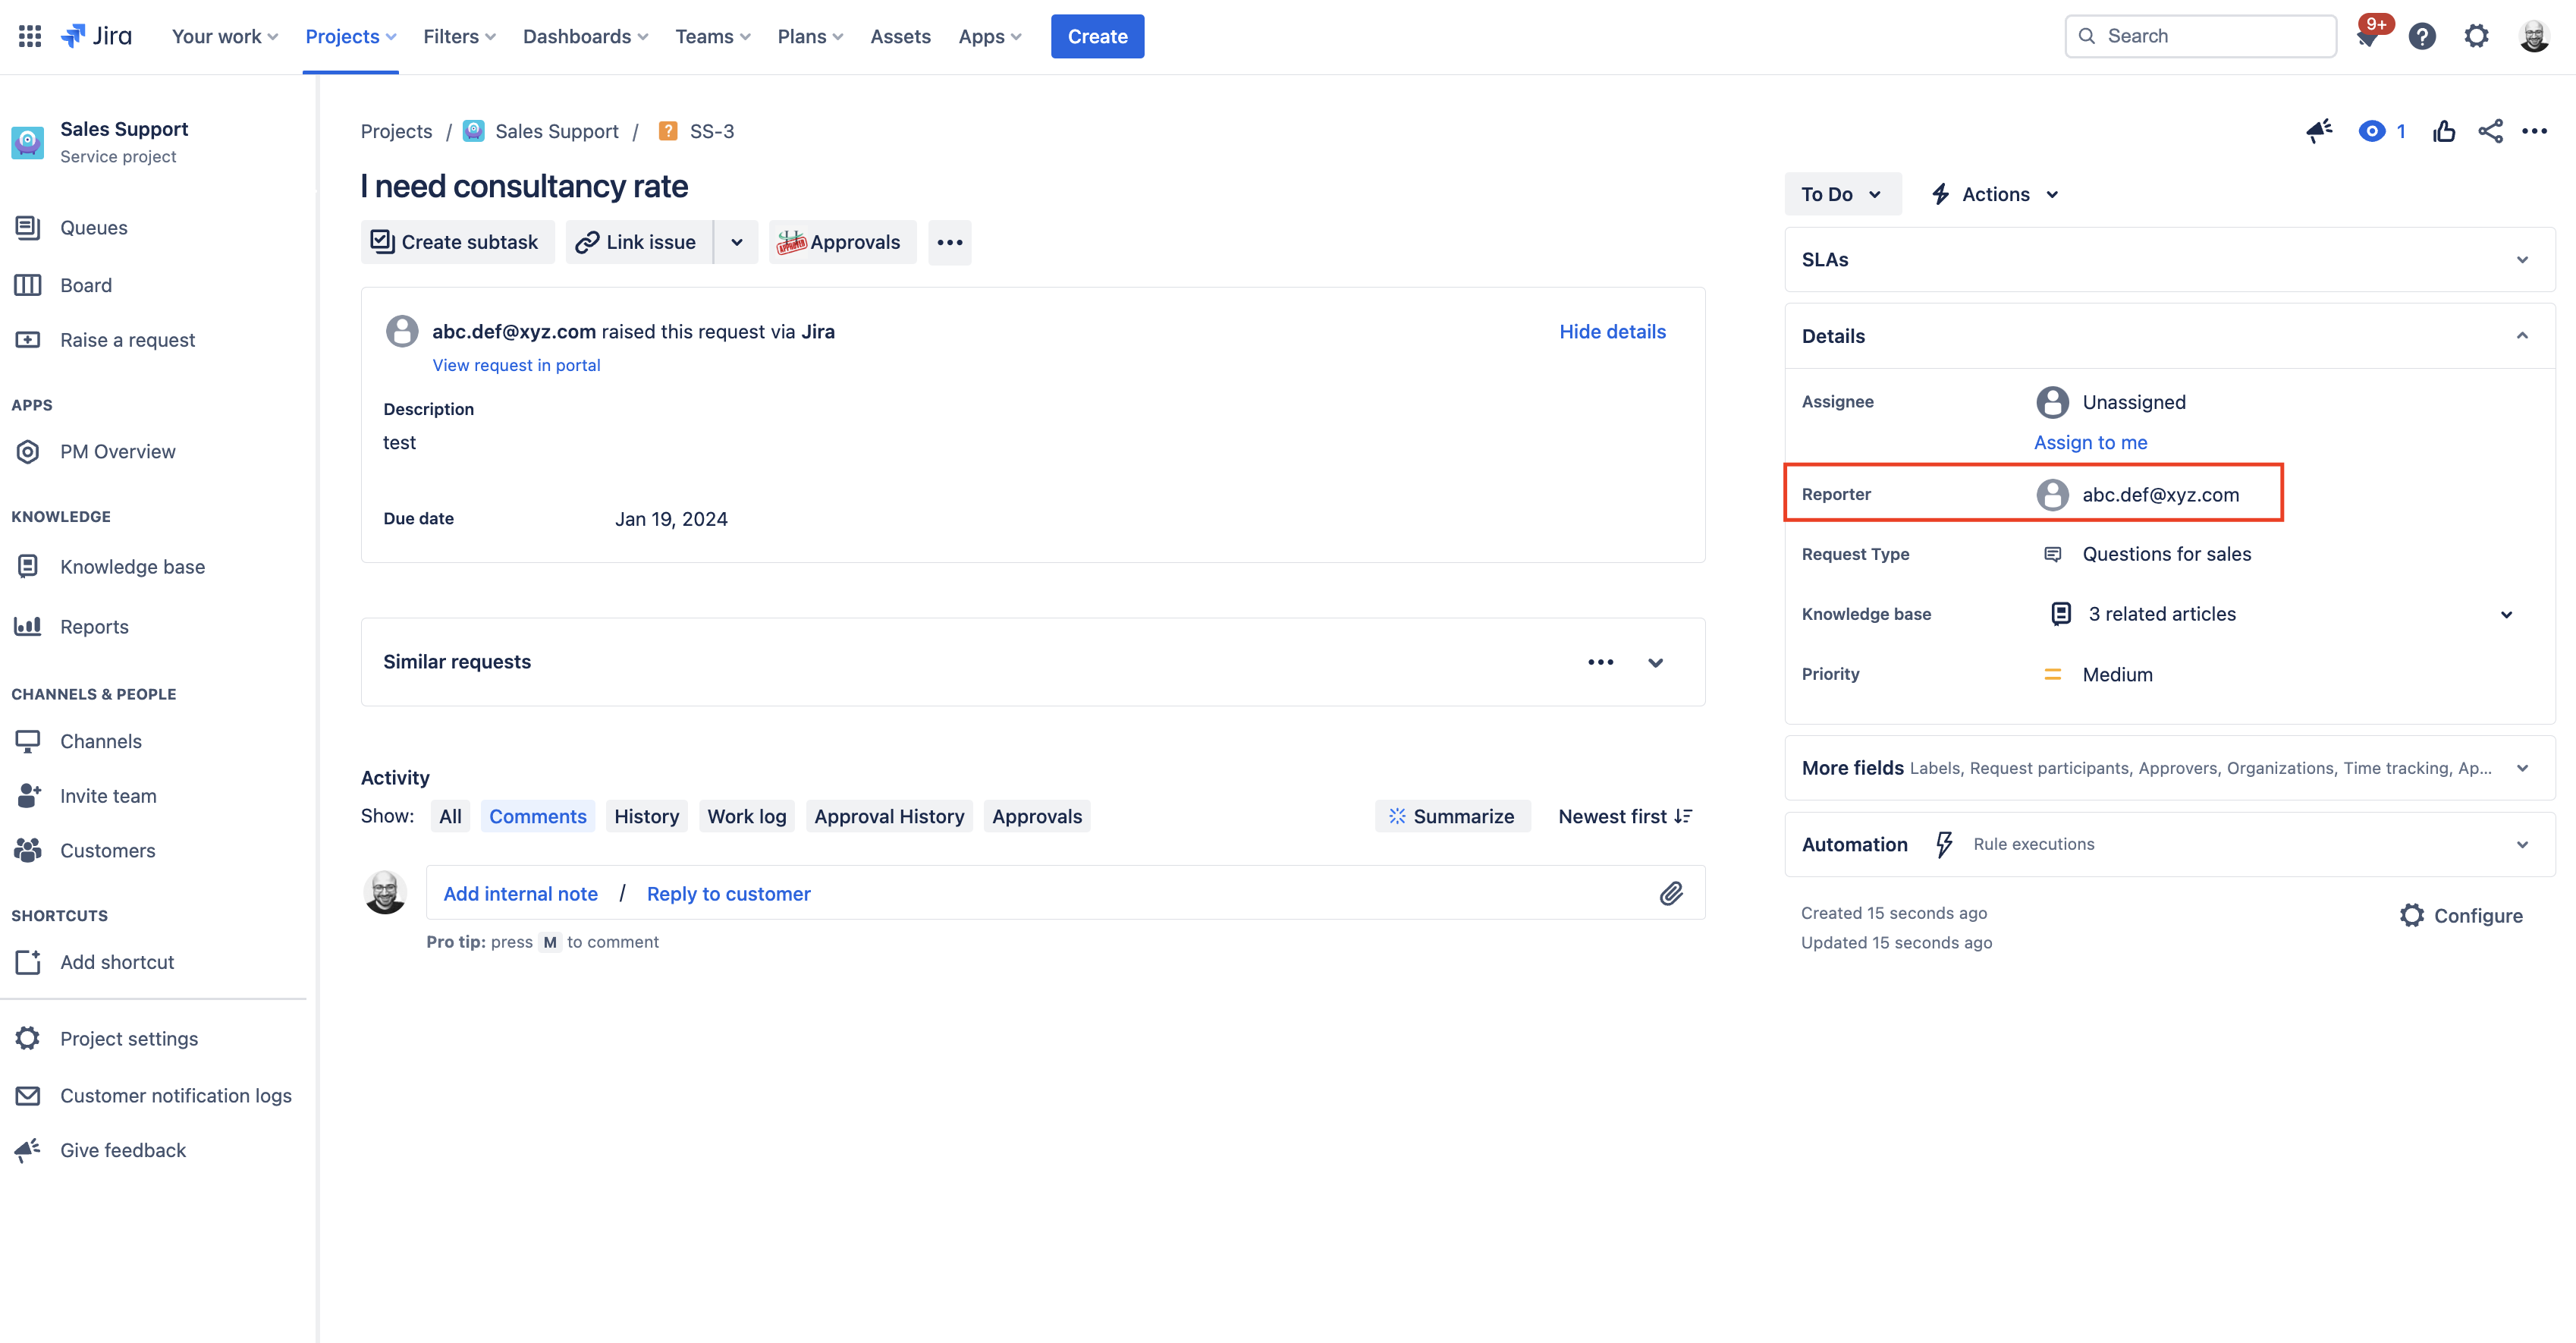
Task: Click in the Search field
Action: [x=2200, y=36]
